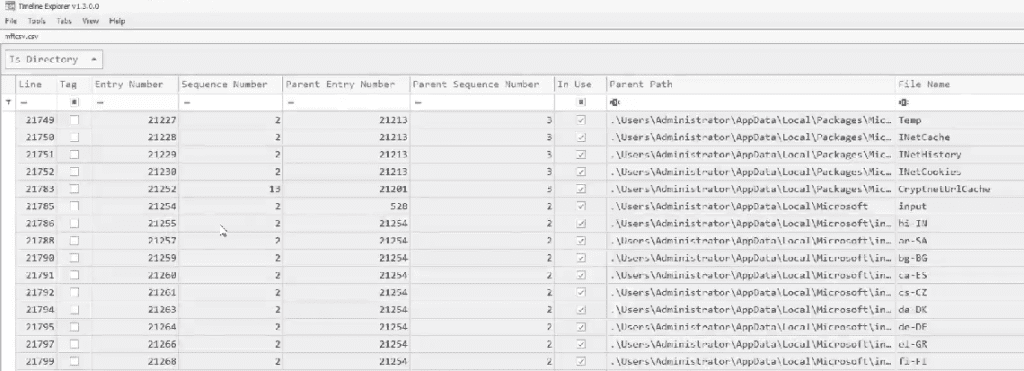This screenshot has height=371, width=1024.
Task: Select the bg-BG file name cell
Action: point(959,258)
